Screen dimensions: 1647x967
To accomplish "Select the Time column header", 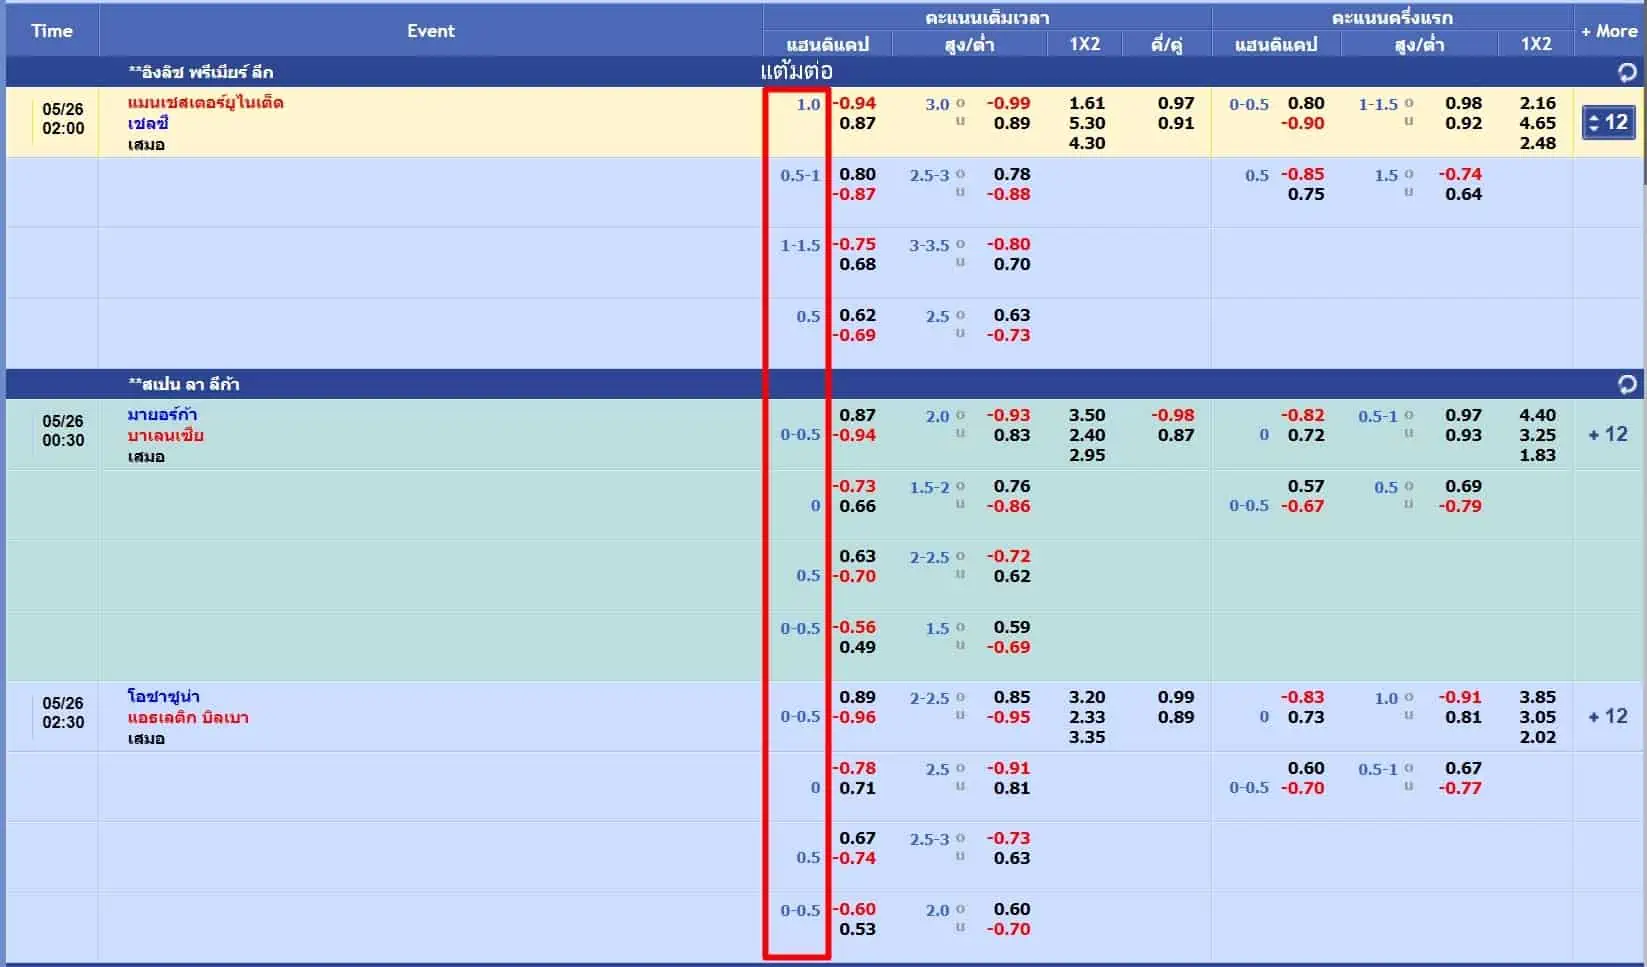I will click(x=52, y=31).
